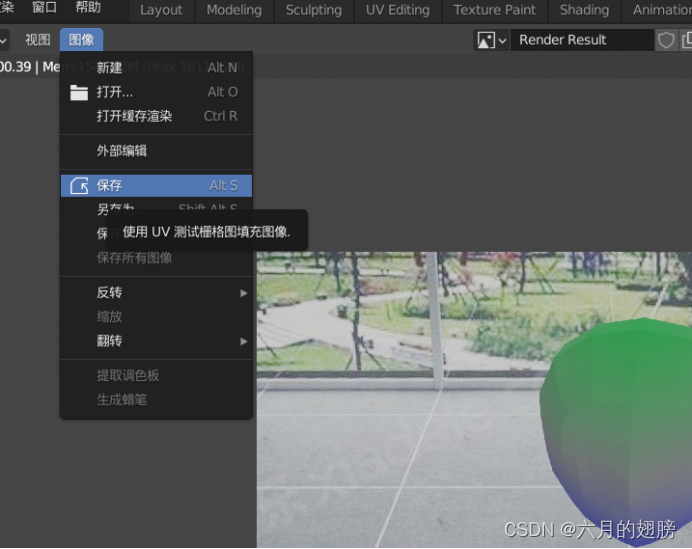The image size is (692, 549).
Task: Click the folder icon beside 打开...
Action: coord(79,92)
